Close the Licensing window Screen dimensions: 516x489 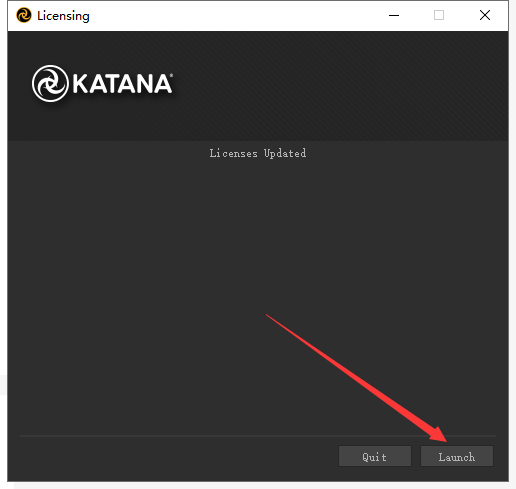click(485, 15)
